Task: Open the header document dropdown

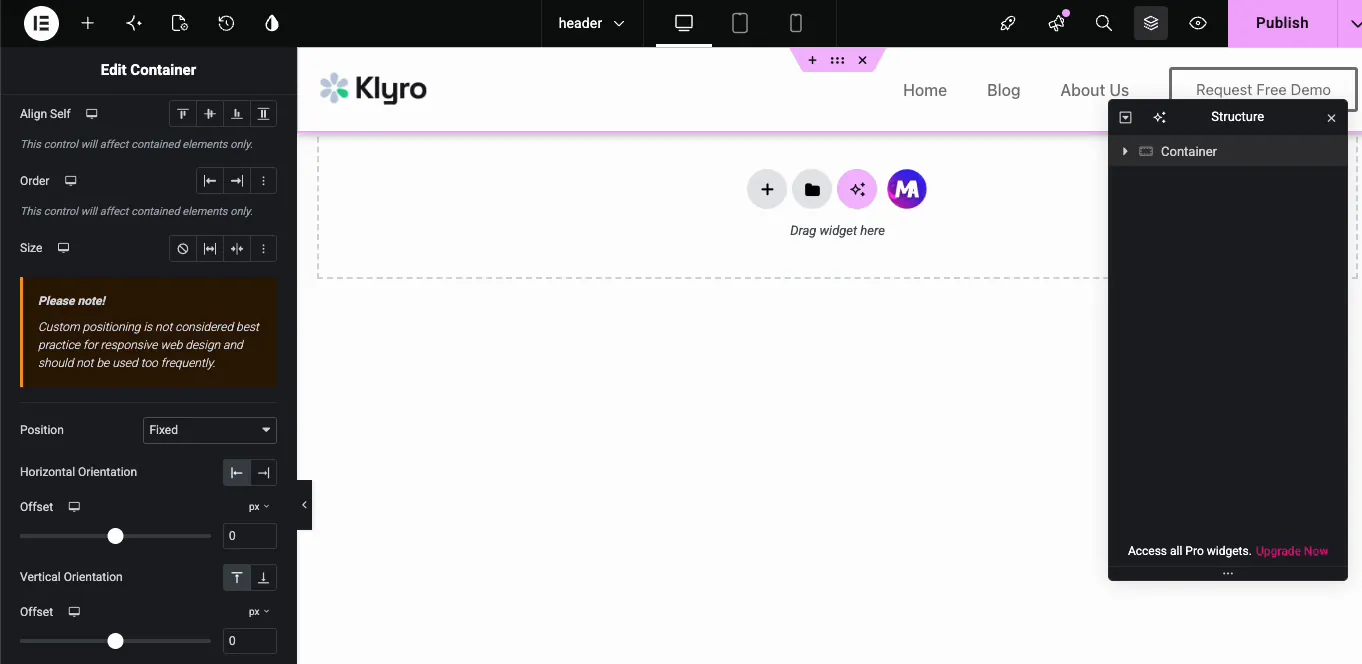Action: pyautogui.click(x=591, y=23)
